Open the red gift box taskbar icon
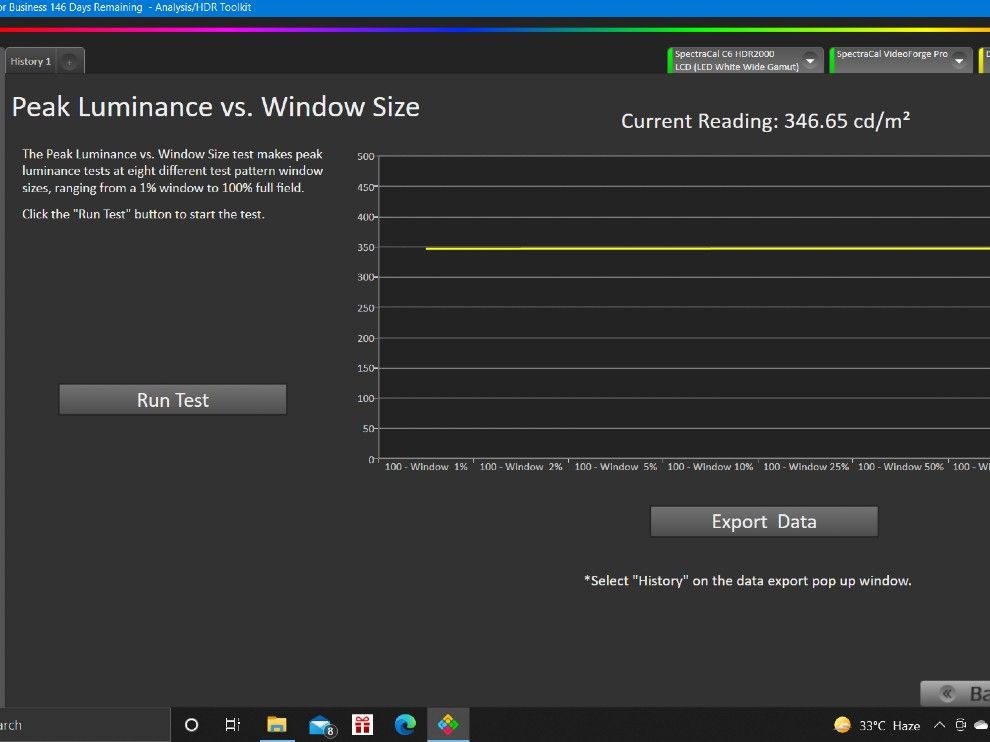The height and width of the screenshot is (742, 990). (363, 725)
